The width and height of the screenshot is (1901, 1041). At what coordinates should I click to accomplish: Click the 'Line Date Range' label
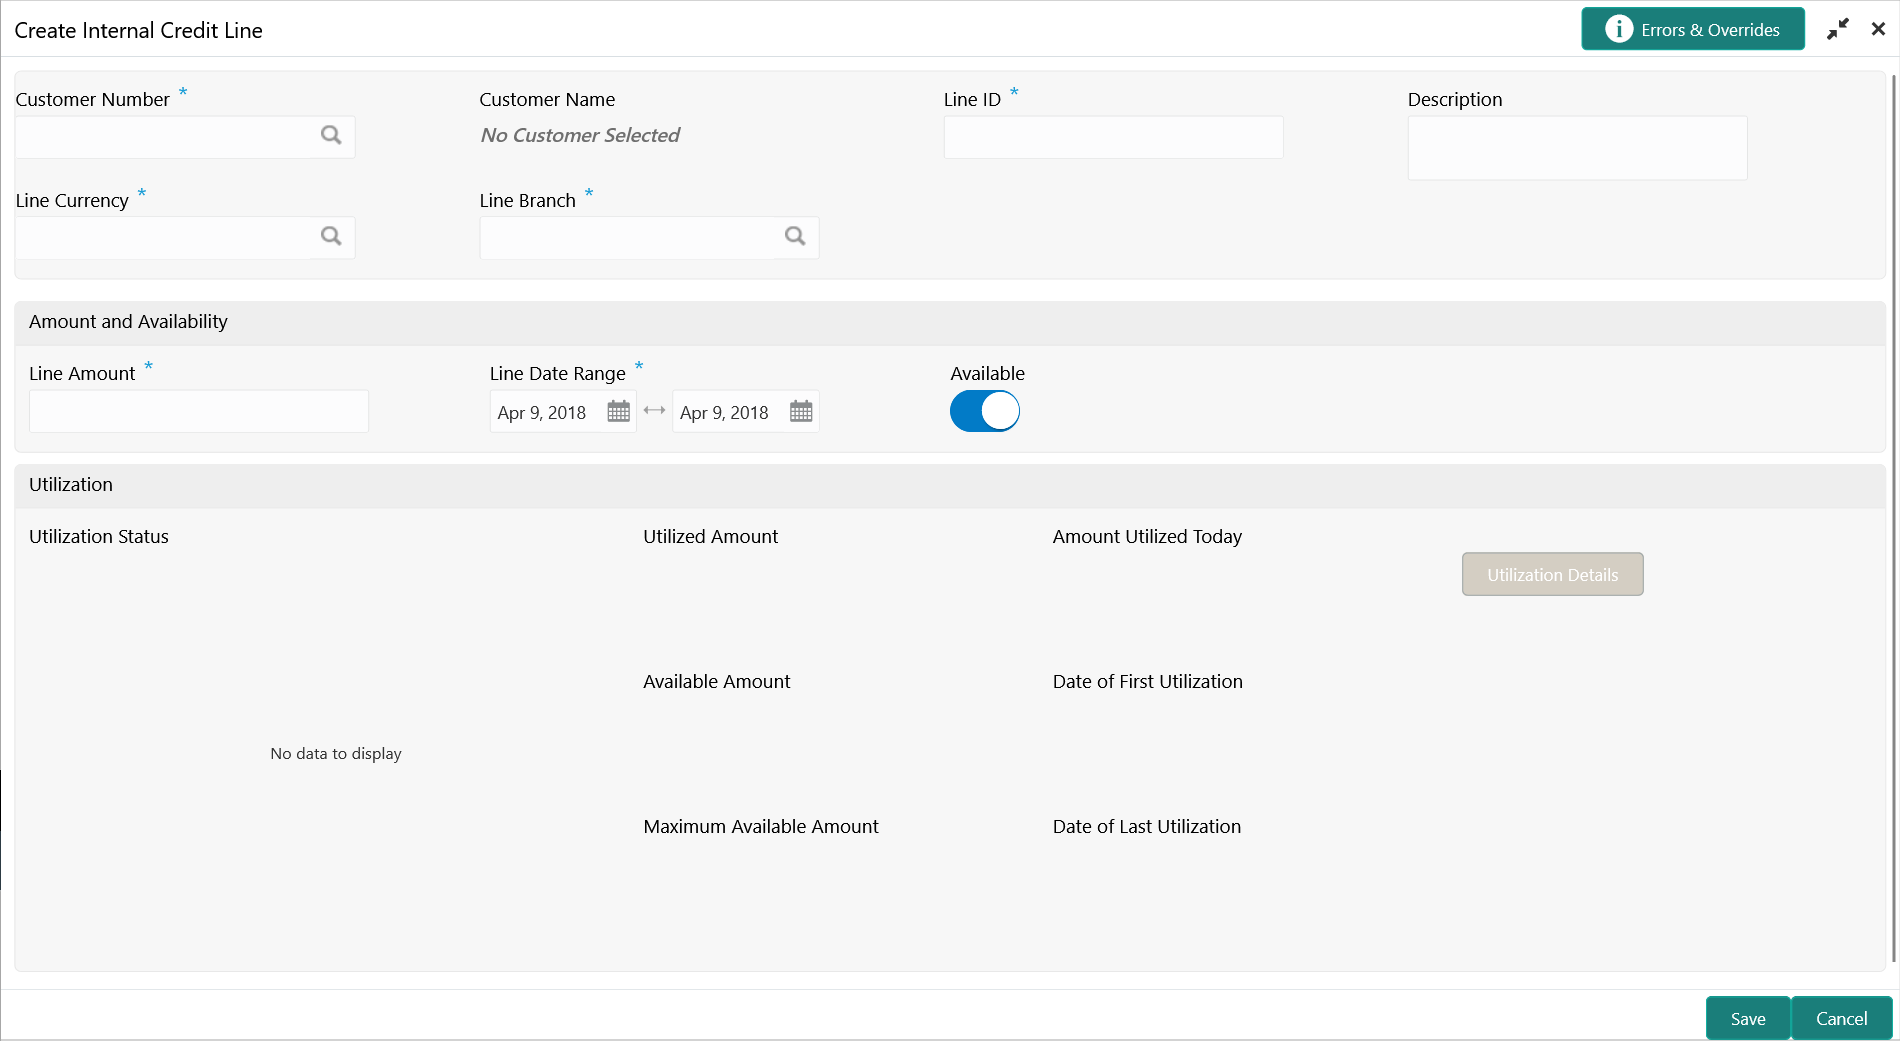(557, 373)
